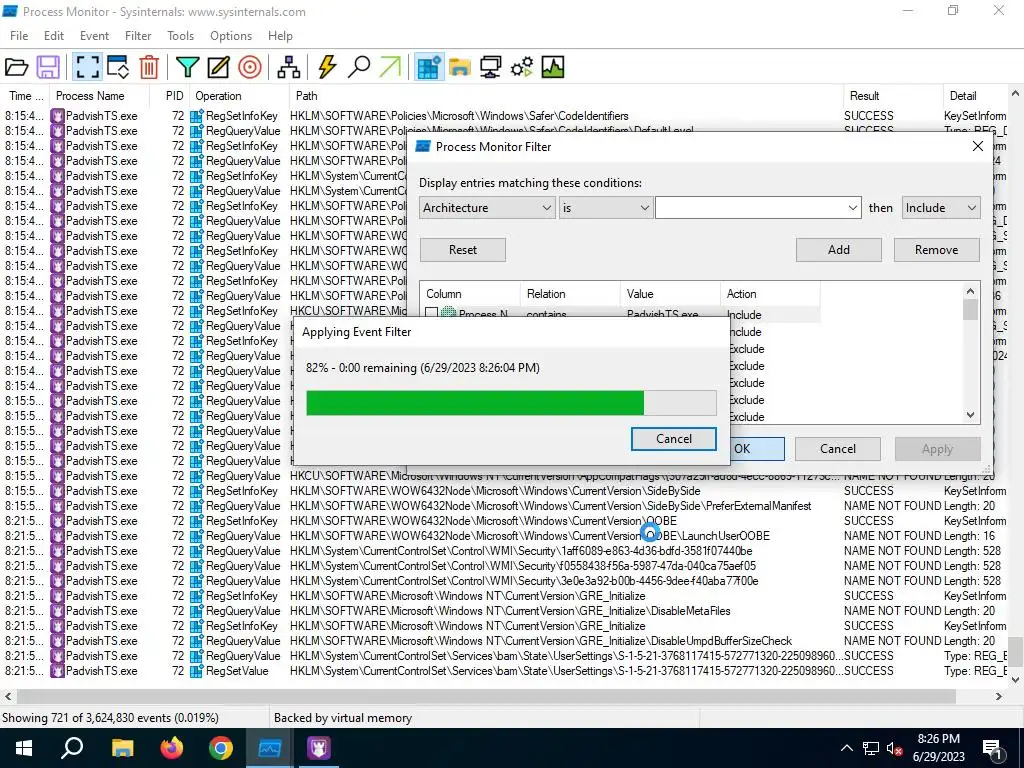Toggle the Show Registry Activity icon
The width and height of the screenshot is (1024, 768).
point(428,67)
